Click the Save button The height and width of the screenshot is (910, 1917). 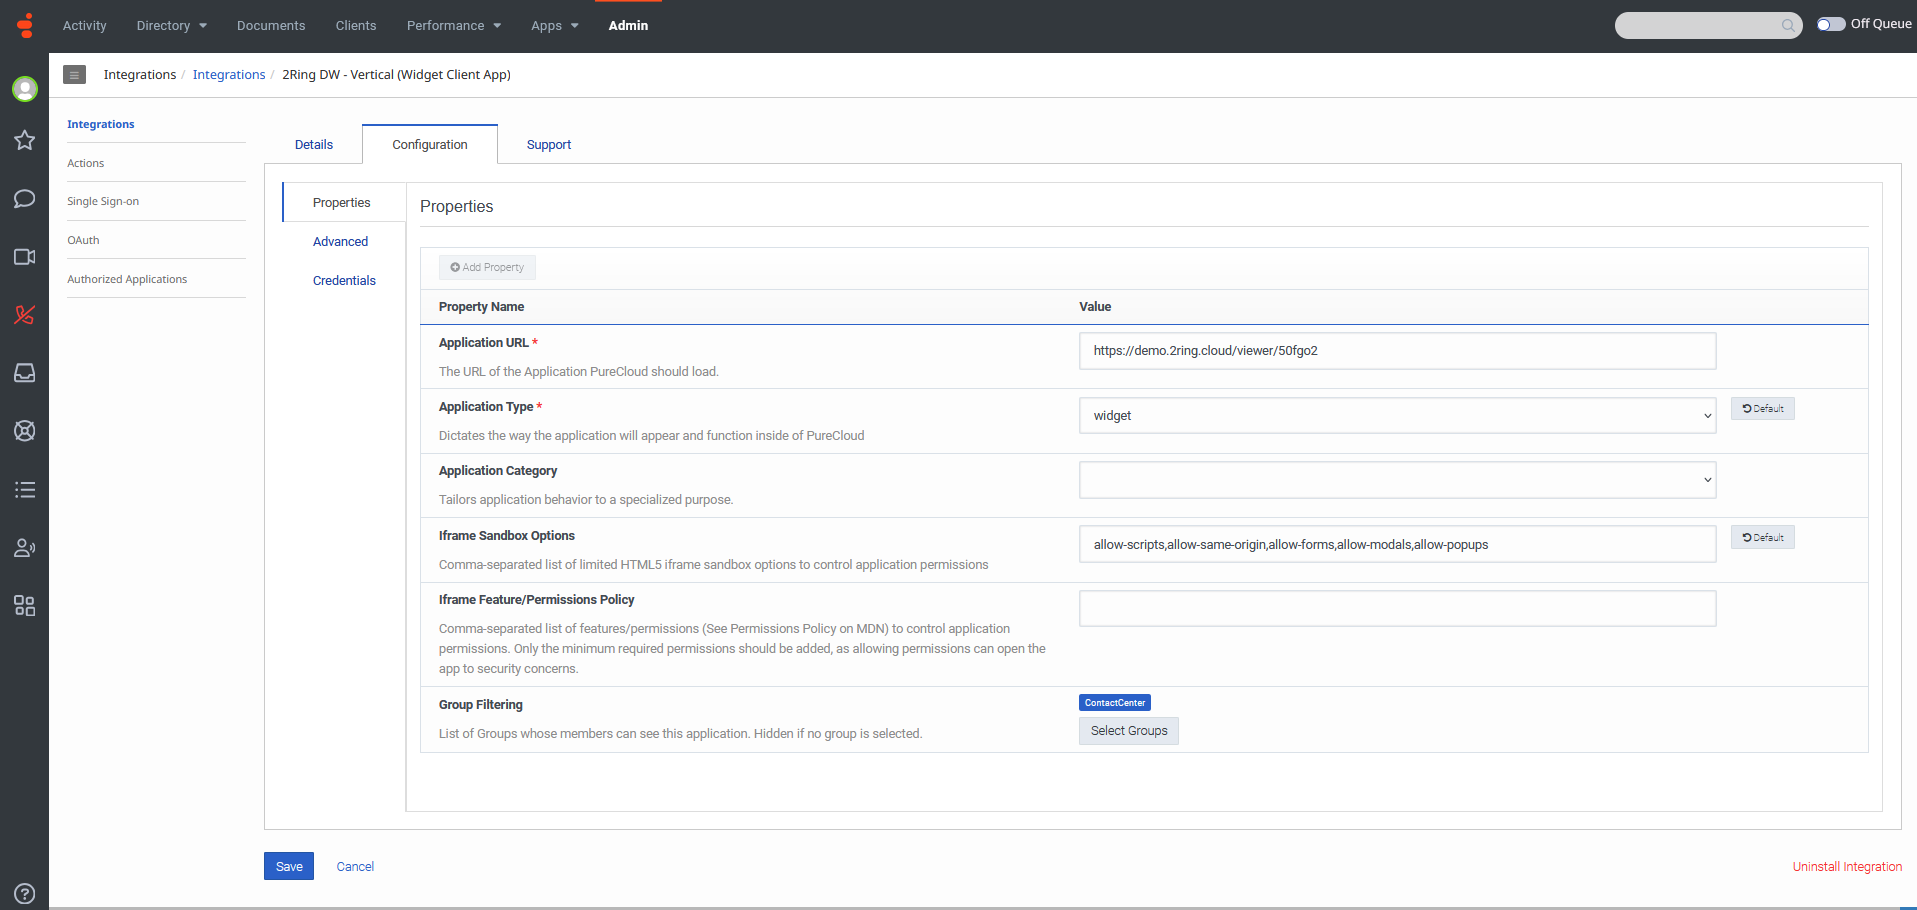pos(288,866)
